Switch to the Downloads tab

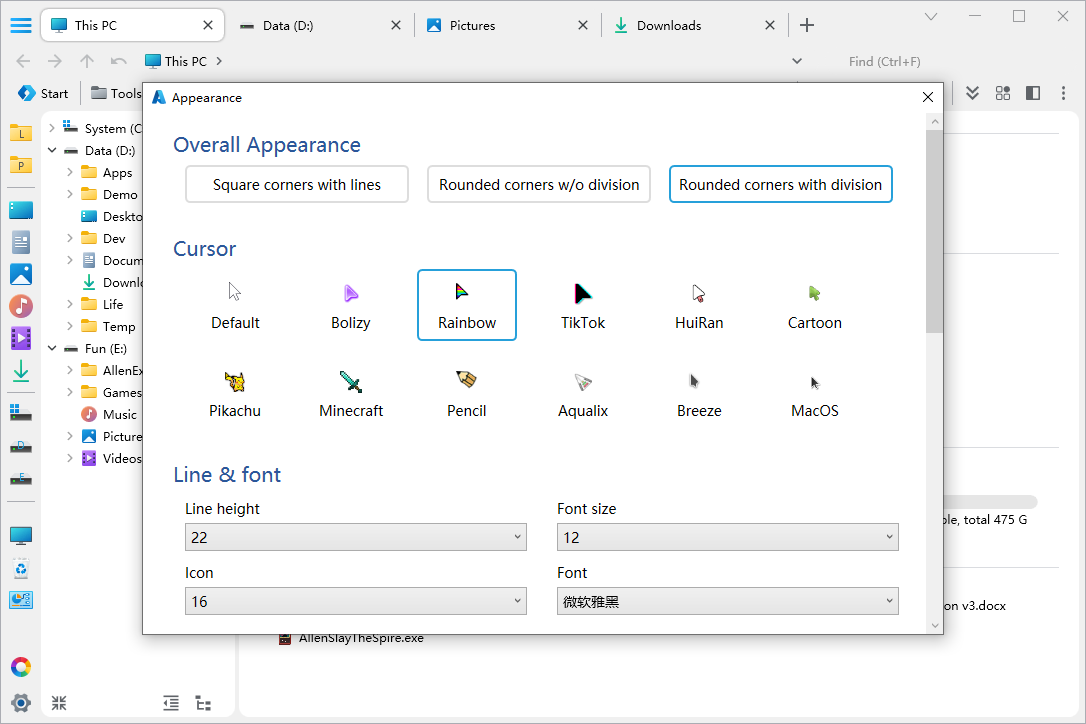click(668, 26)
